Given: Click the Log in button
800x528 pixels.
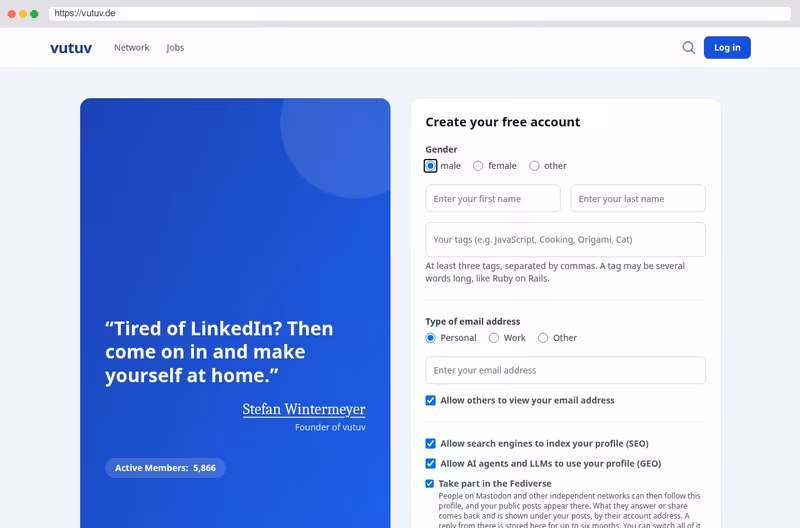Looking at the screenshot, I should pyautogui.click(x=727, y=47).
